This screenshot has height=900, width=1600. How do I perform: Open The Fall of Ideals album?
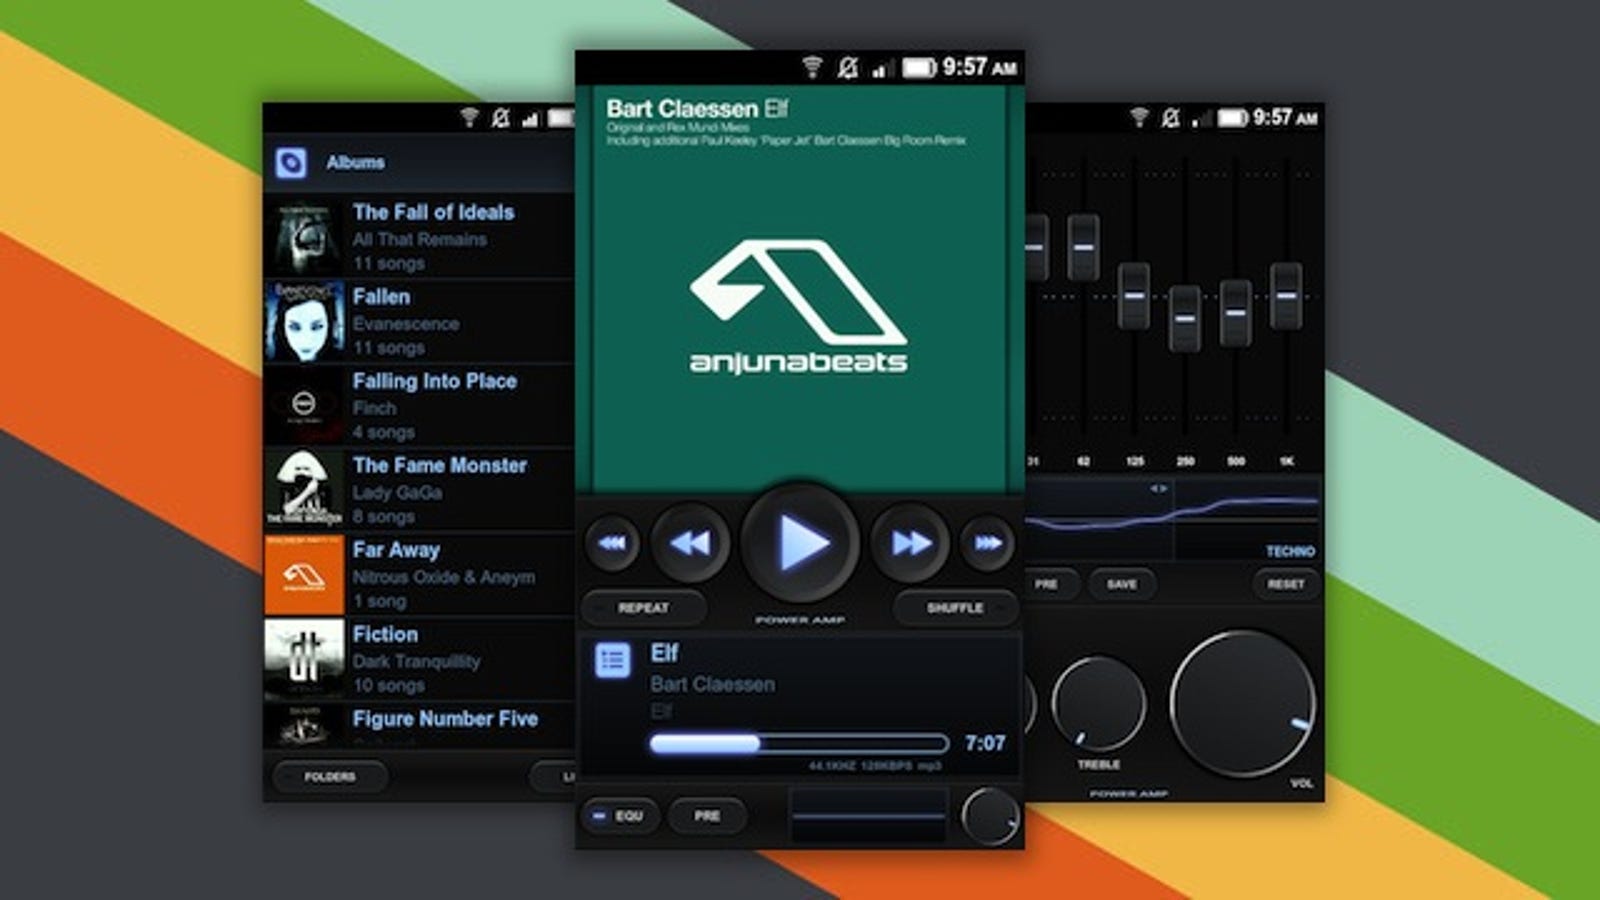click(x=419, y=237)
